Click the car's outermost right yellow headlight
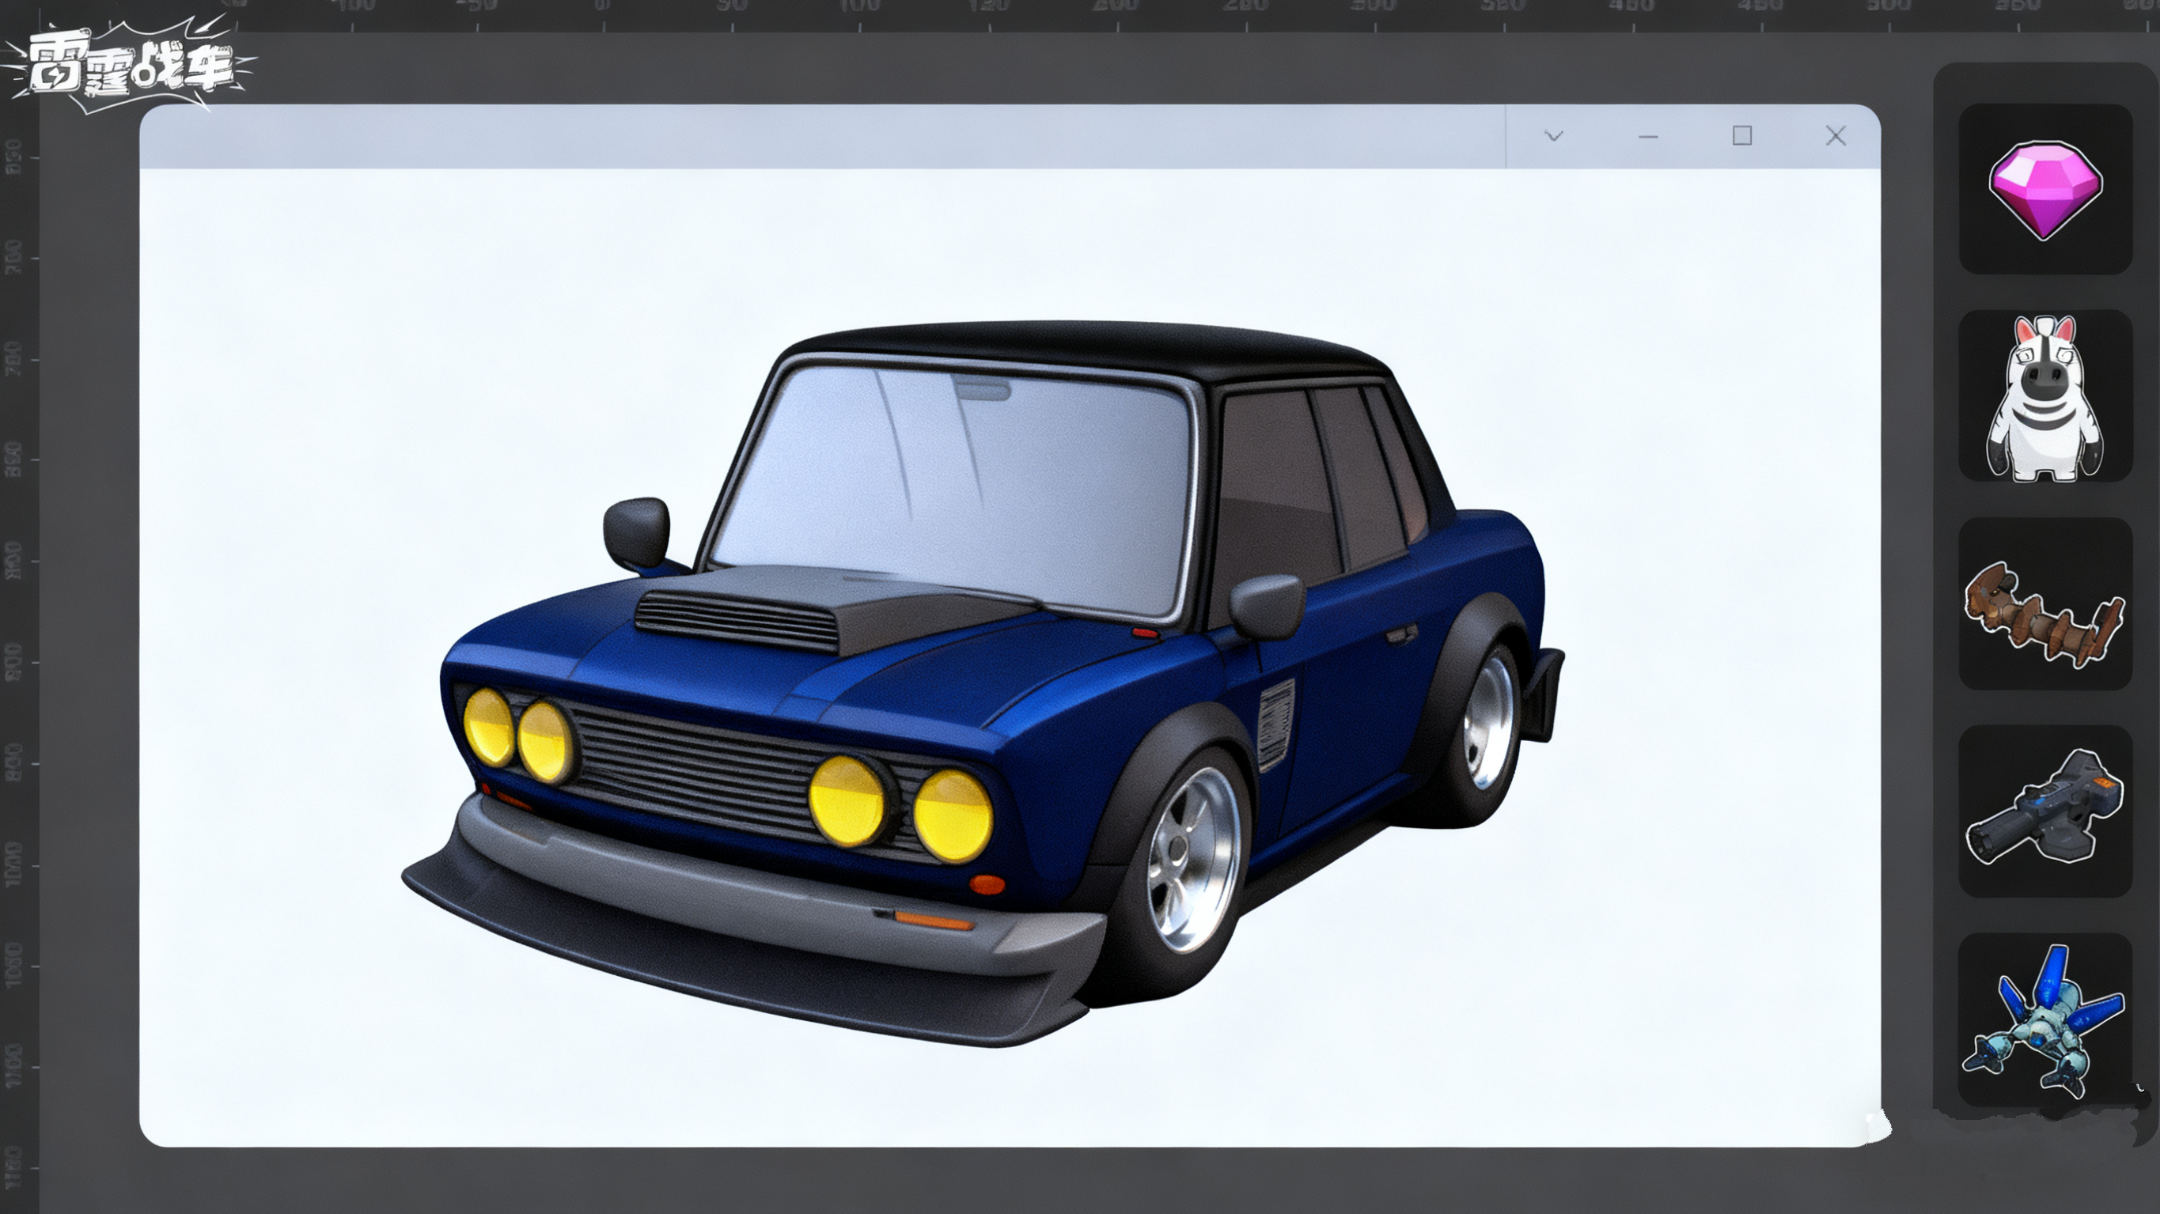The height and width of the screenshot is (1214, 2160). pos(953,816)
